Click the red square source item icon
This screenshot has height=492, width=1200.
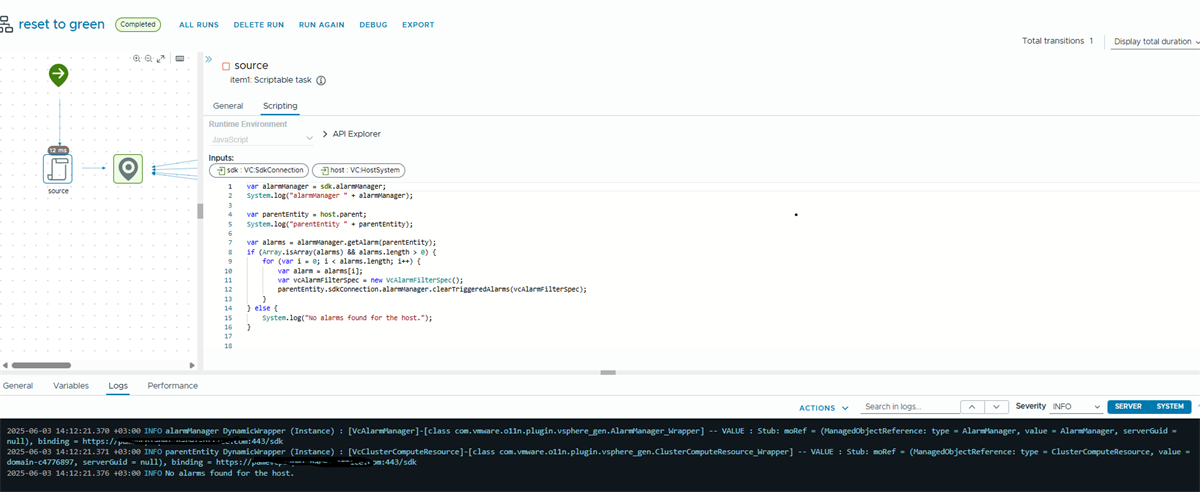[226, 66]
